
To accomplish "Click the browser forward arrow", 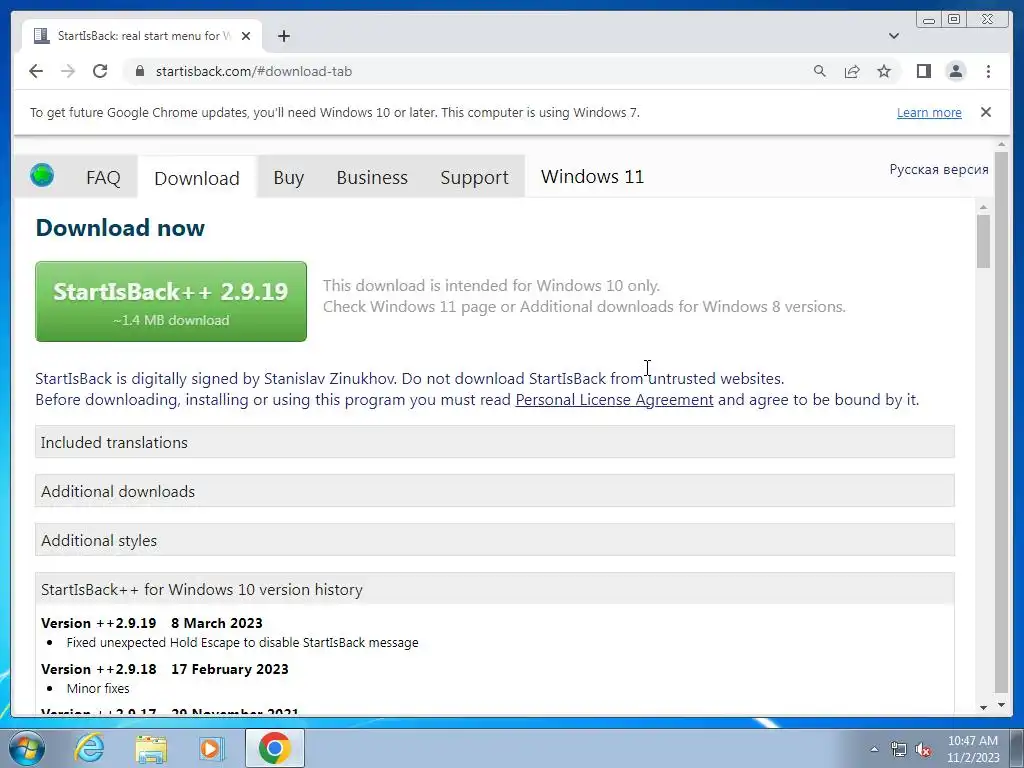I will (x=68, y=71).
